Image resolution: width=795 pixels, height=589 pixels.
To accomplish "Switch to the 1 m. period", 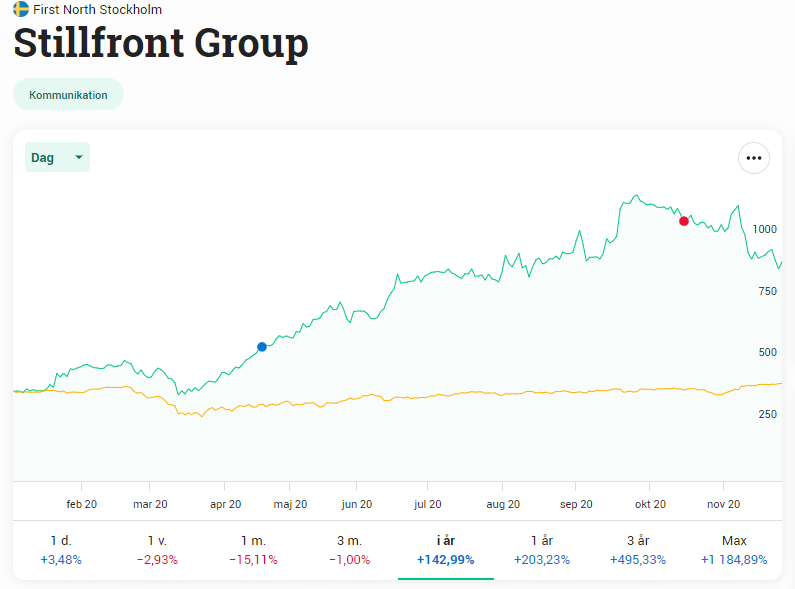I will [x=253, y=549].
